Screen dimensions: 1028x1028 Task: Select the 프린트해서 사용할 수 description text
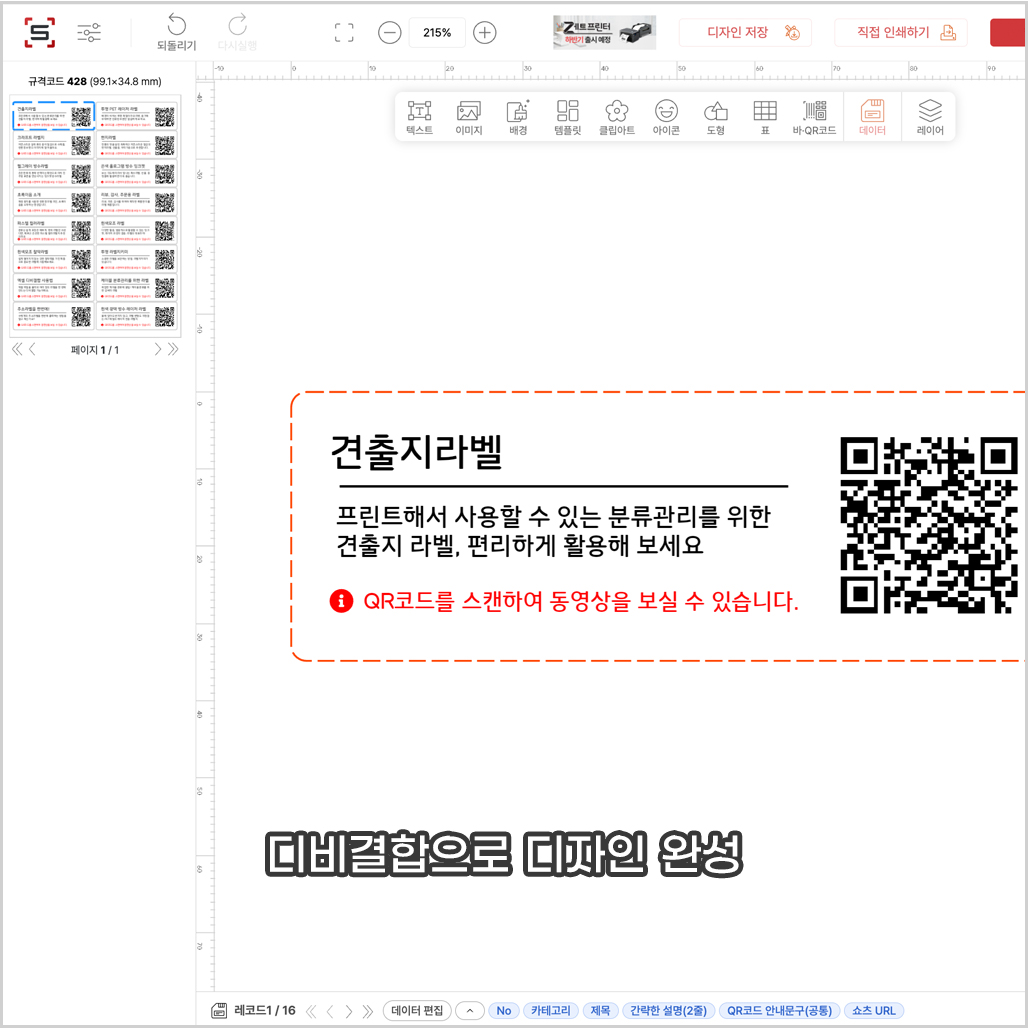(553, 531)
